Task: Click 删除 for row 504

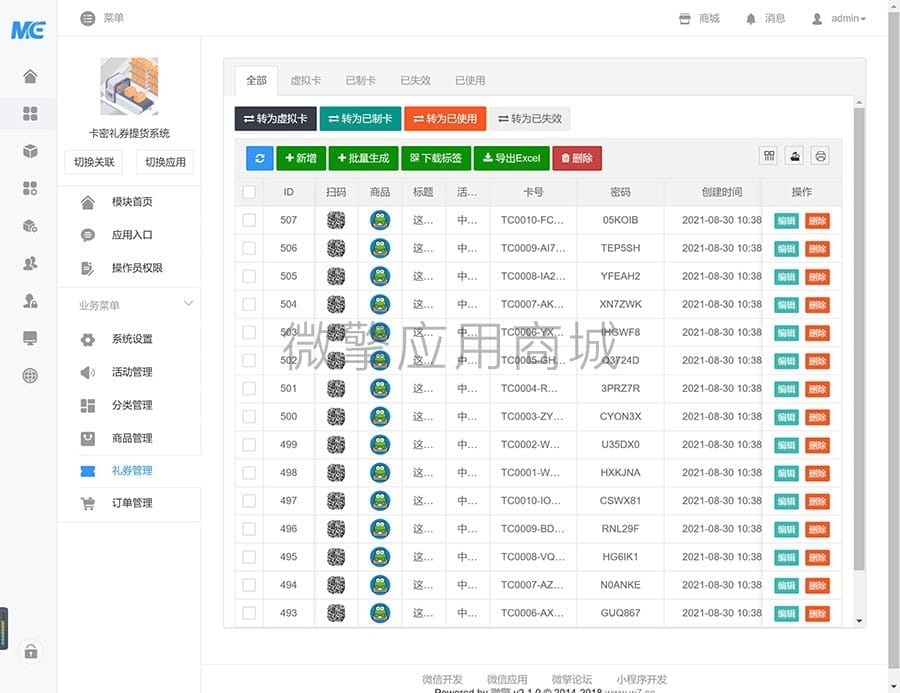Action: click(817, 305)
